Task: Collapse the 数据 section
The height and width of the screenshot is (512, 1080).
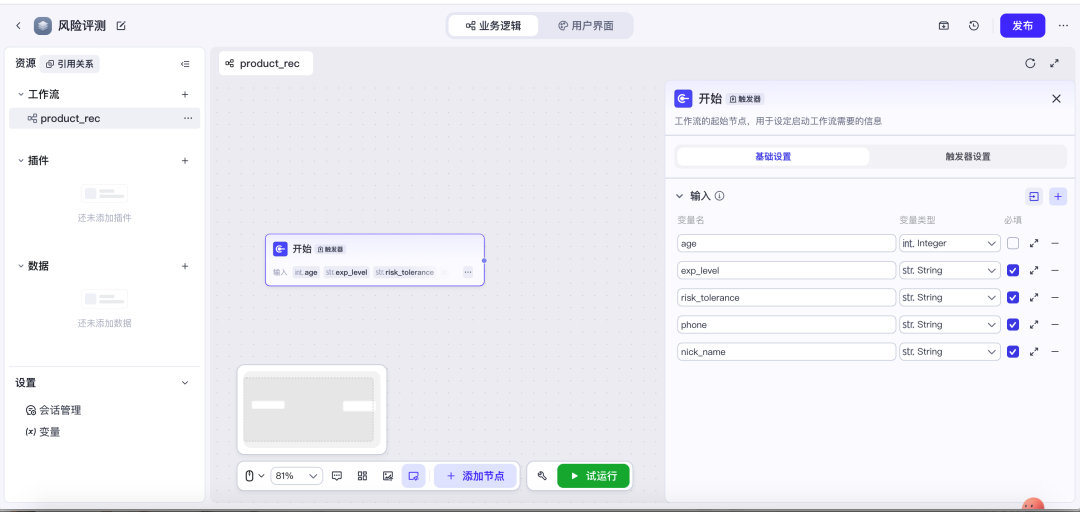Action: click(x=21, y=266)
